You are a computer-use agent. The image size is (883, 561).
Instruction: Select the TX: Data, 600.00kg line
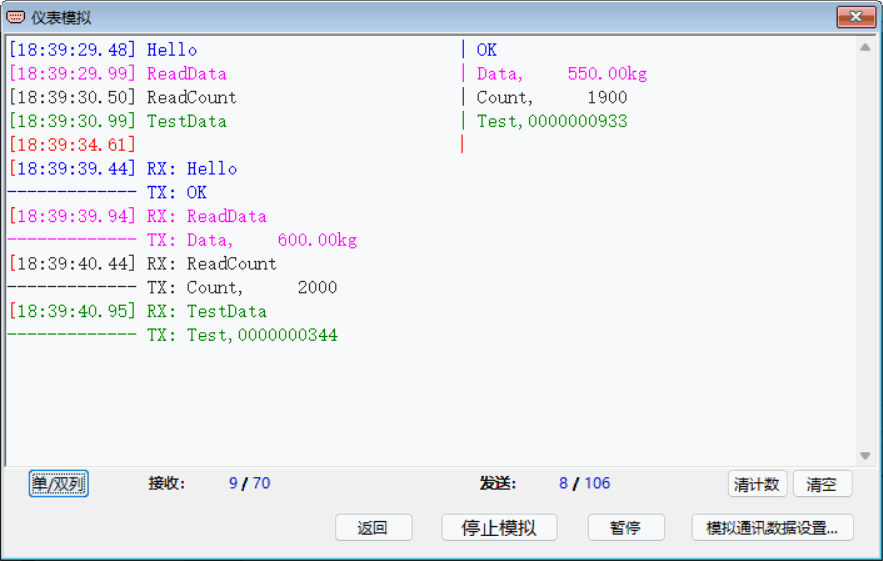click(x=252, y=240)
